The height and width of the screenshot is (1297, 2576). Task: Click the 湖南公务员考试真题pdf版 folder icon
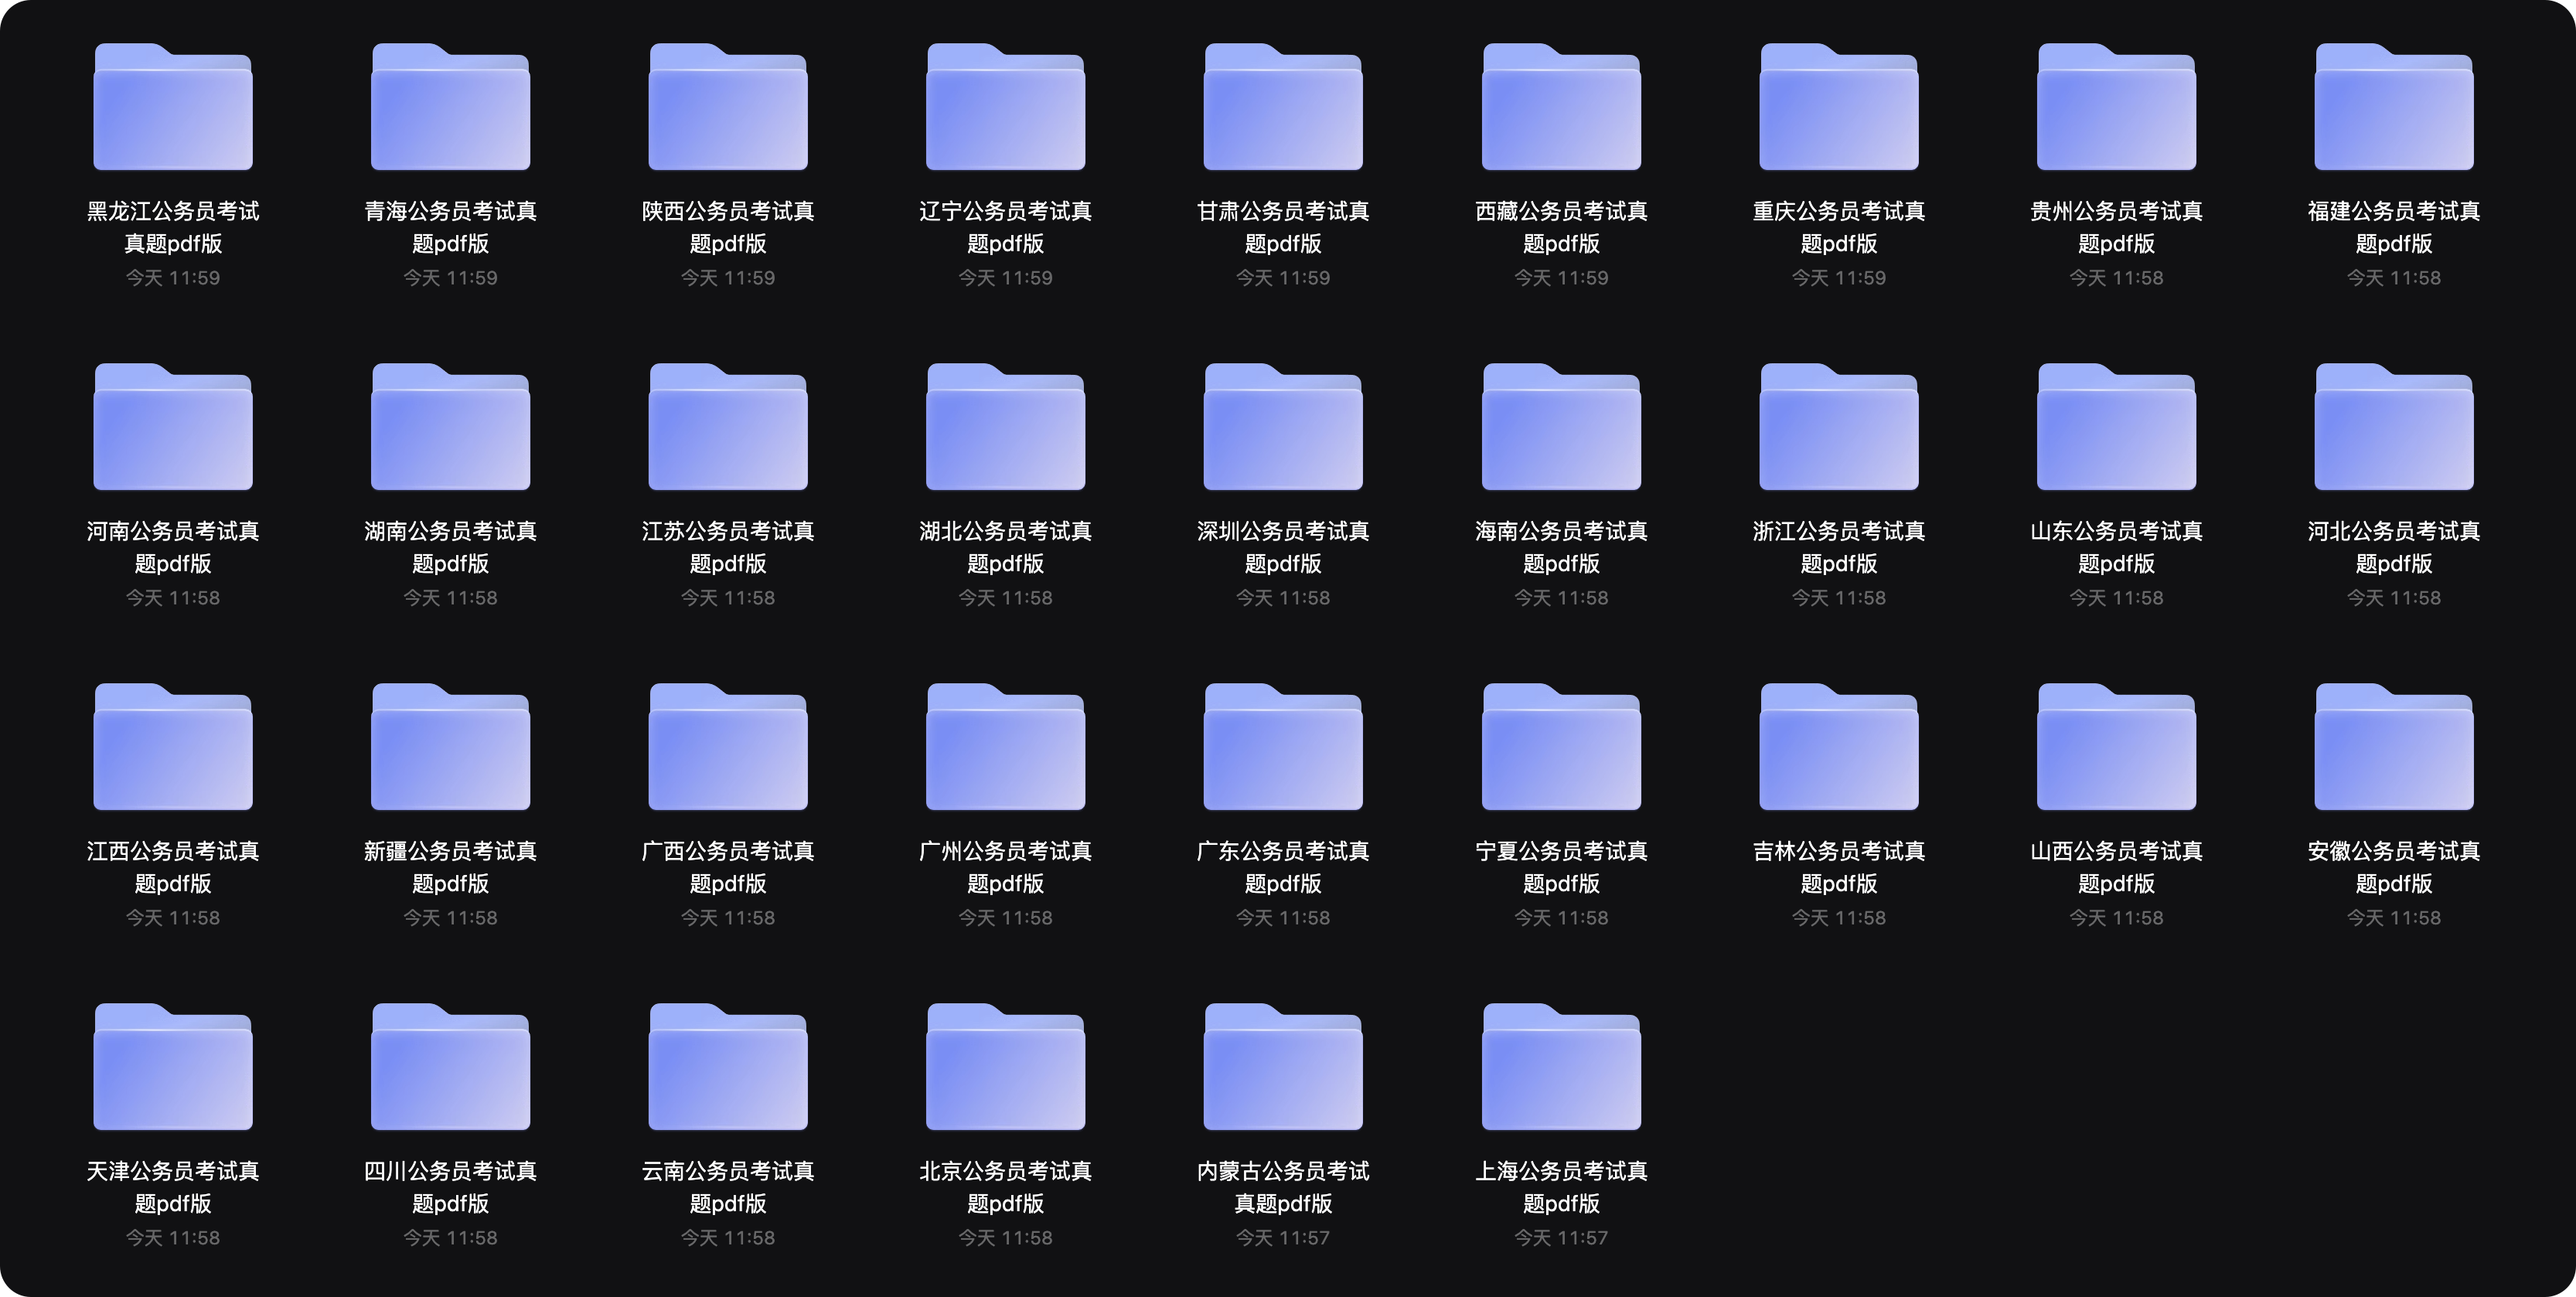[451, 427]
